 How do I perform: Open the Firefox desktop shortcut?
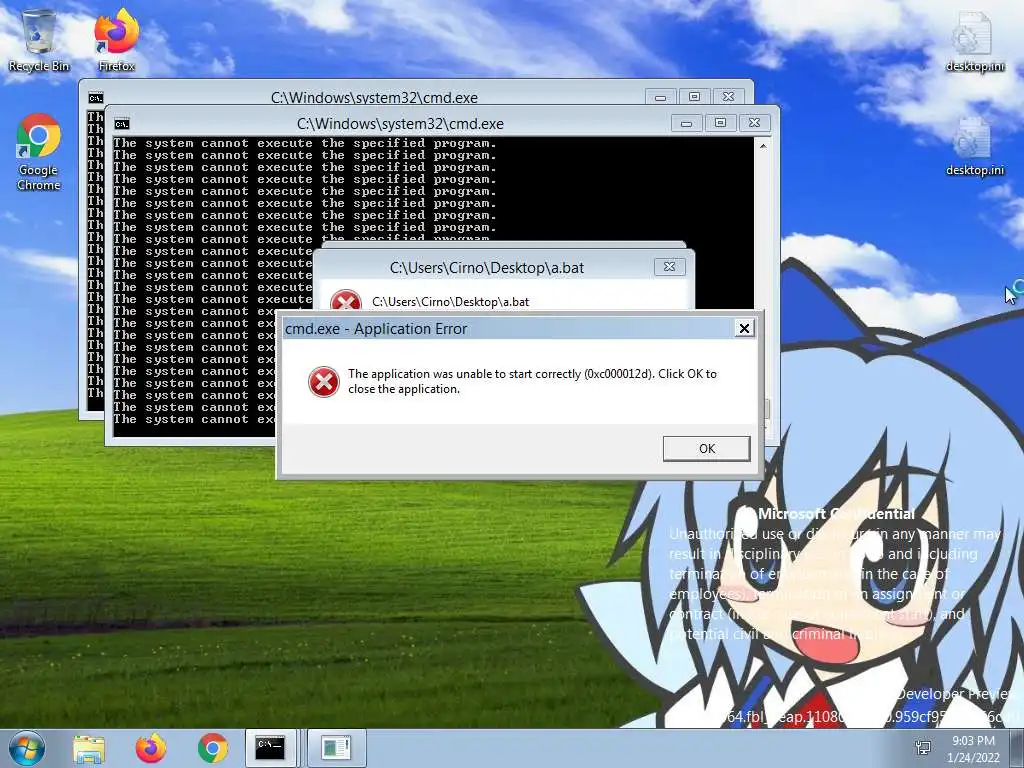[117, 40]
